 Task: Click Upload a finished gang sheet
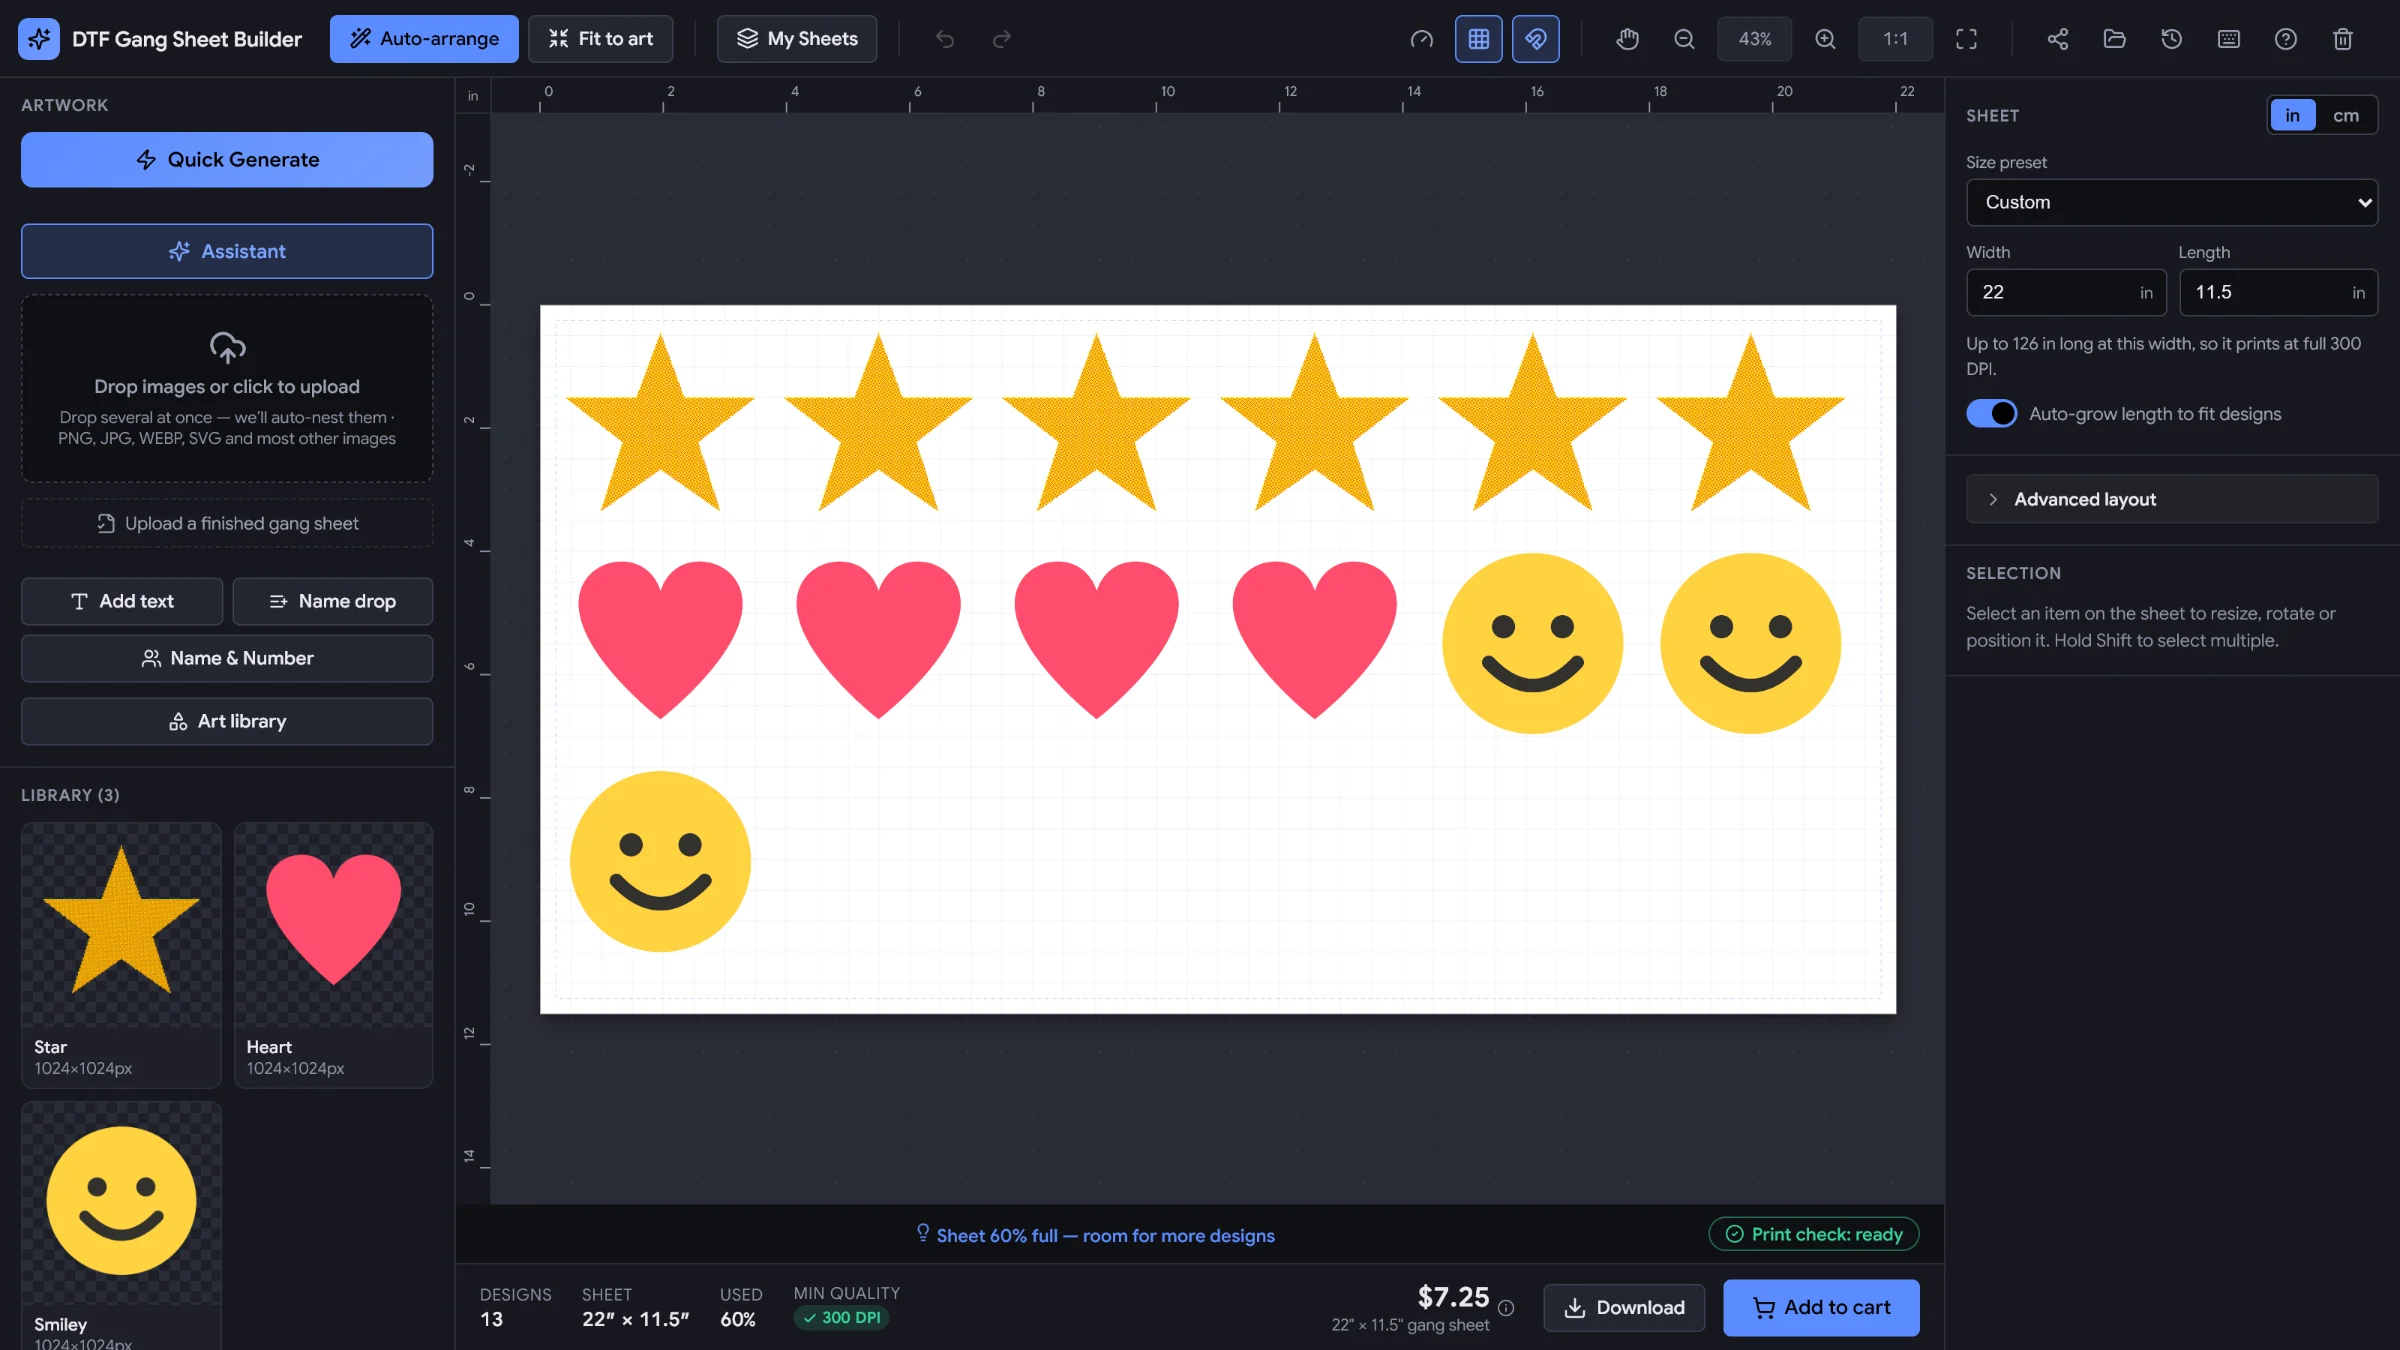[x=227, y=523]
